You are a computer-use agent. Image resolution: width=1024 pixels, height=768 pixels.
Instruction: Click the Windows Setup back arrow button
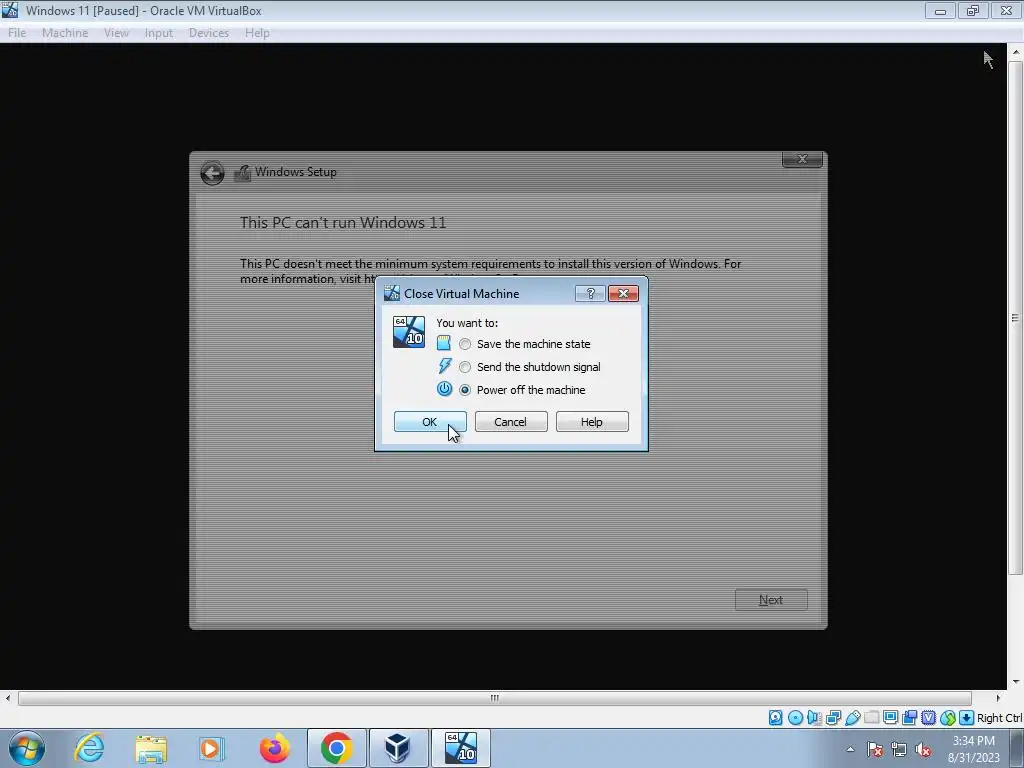pos(212,173)
